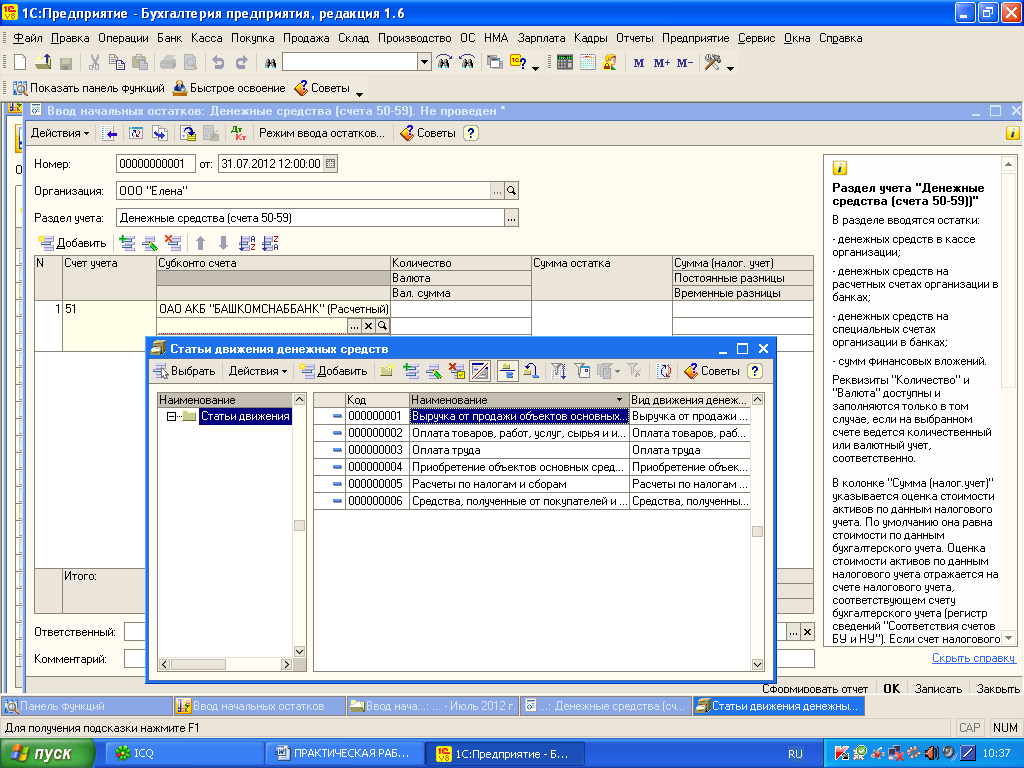Image resolution: width=1024 pixels, height=768 pixels.
Task: Click the M- memory button
Action: coord(684,63)
